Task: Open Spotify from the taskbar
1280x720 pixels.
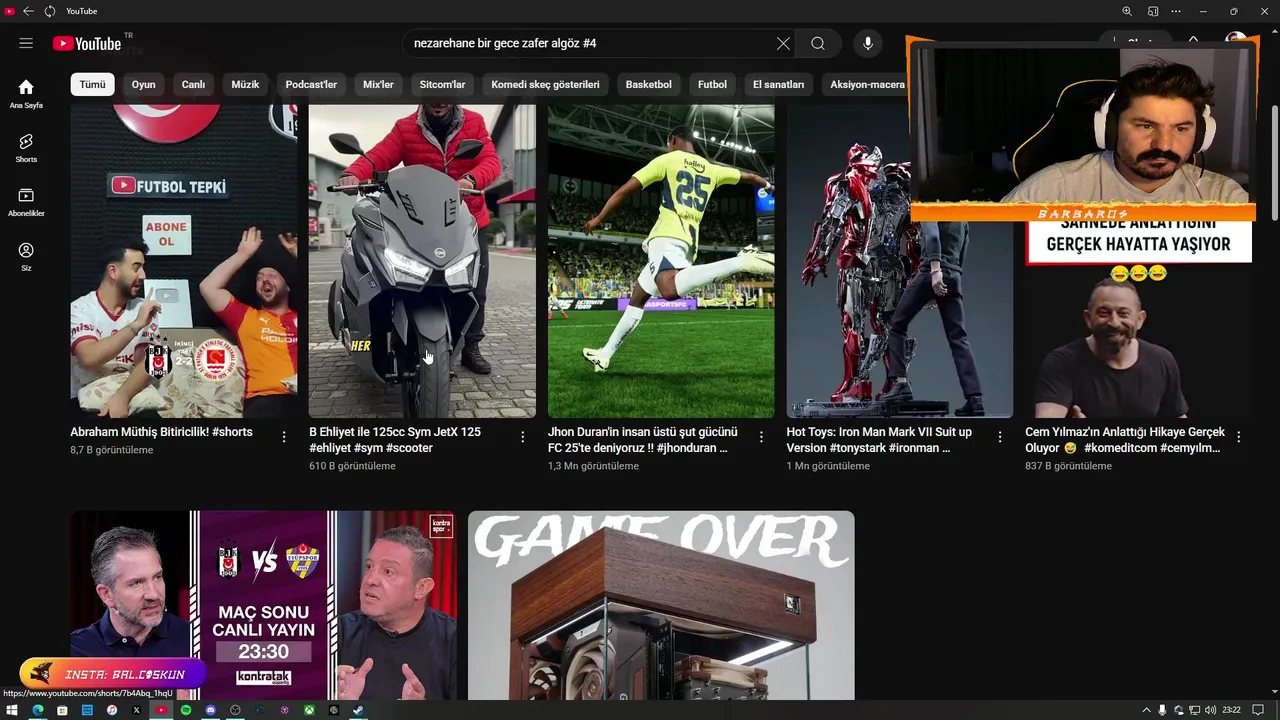Action: tap(186, 710)
